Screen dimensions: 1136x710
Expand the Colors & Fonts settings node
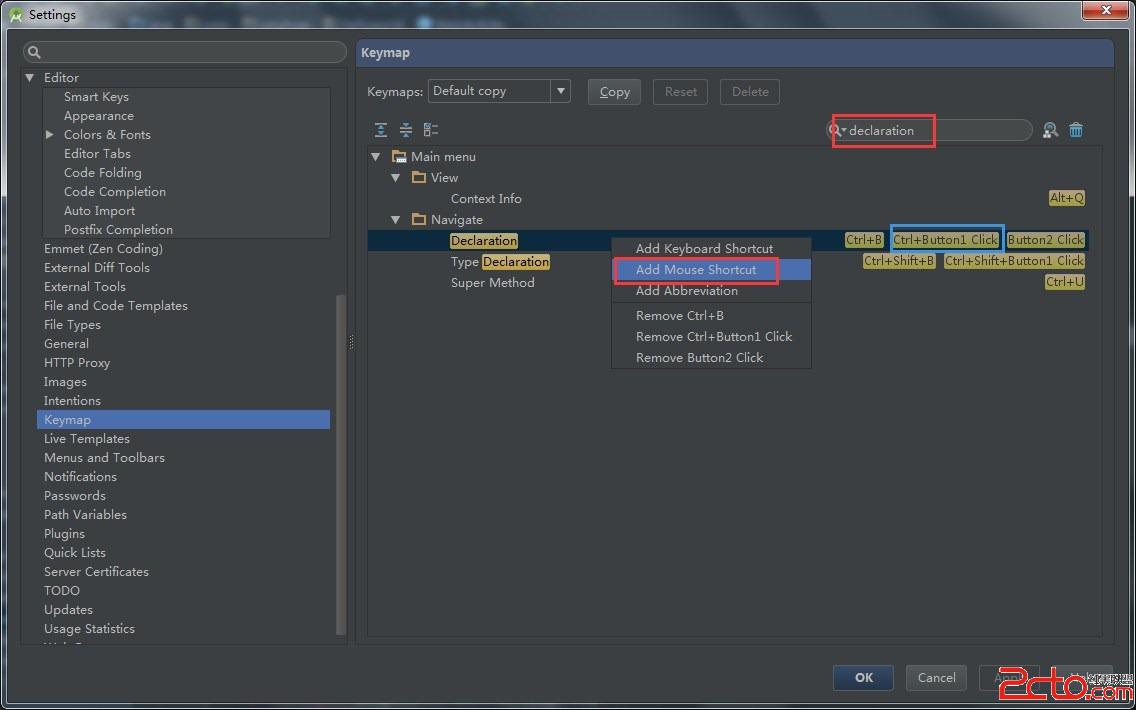[50, 135]
